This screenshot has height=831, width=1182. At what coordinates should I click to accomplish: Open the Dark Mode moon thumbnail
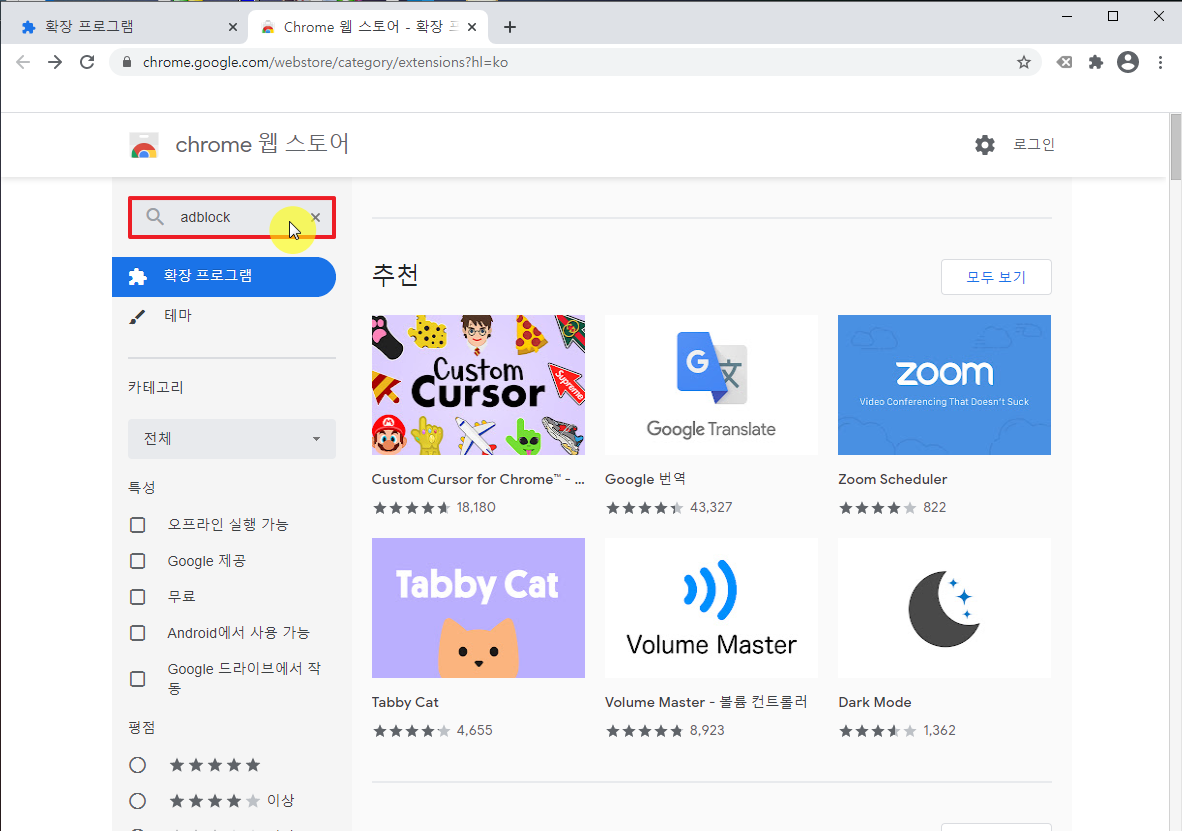[x=944, y=608]
